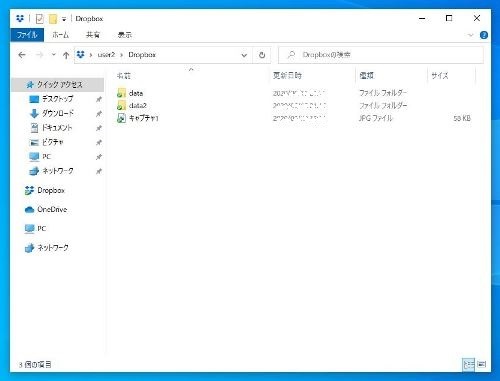The image size is (500, 381).
Task: Refresh the current folder view
Action: pyautogui.click(x=262, y=55)
